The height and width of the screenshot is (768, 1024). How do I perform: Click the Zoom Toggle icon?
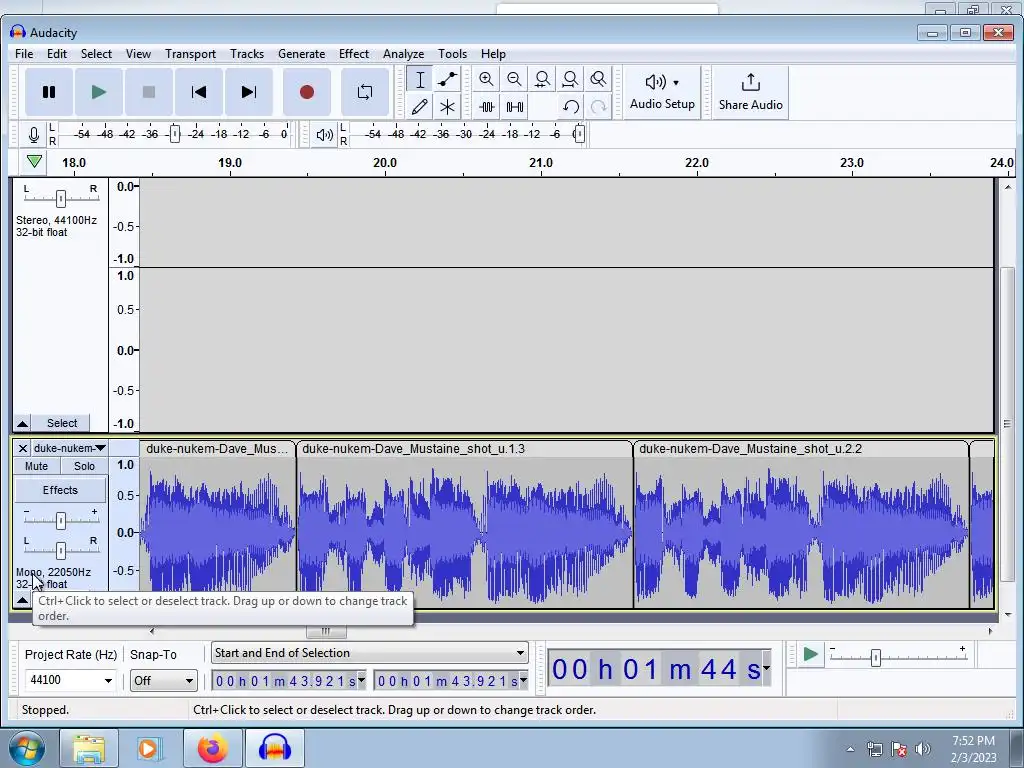pyautogui.click(x=598, y=80)
